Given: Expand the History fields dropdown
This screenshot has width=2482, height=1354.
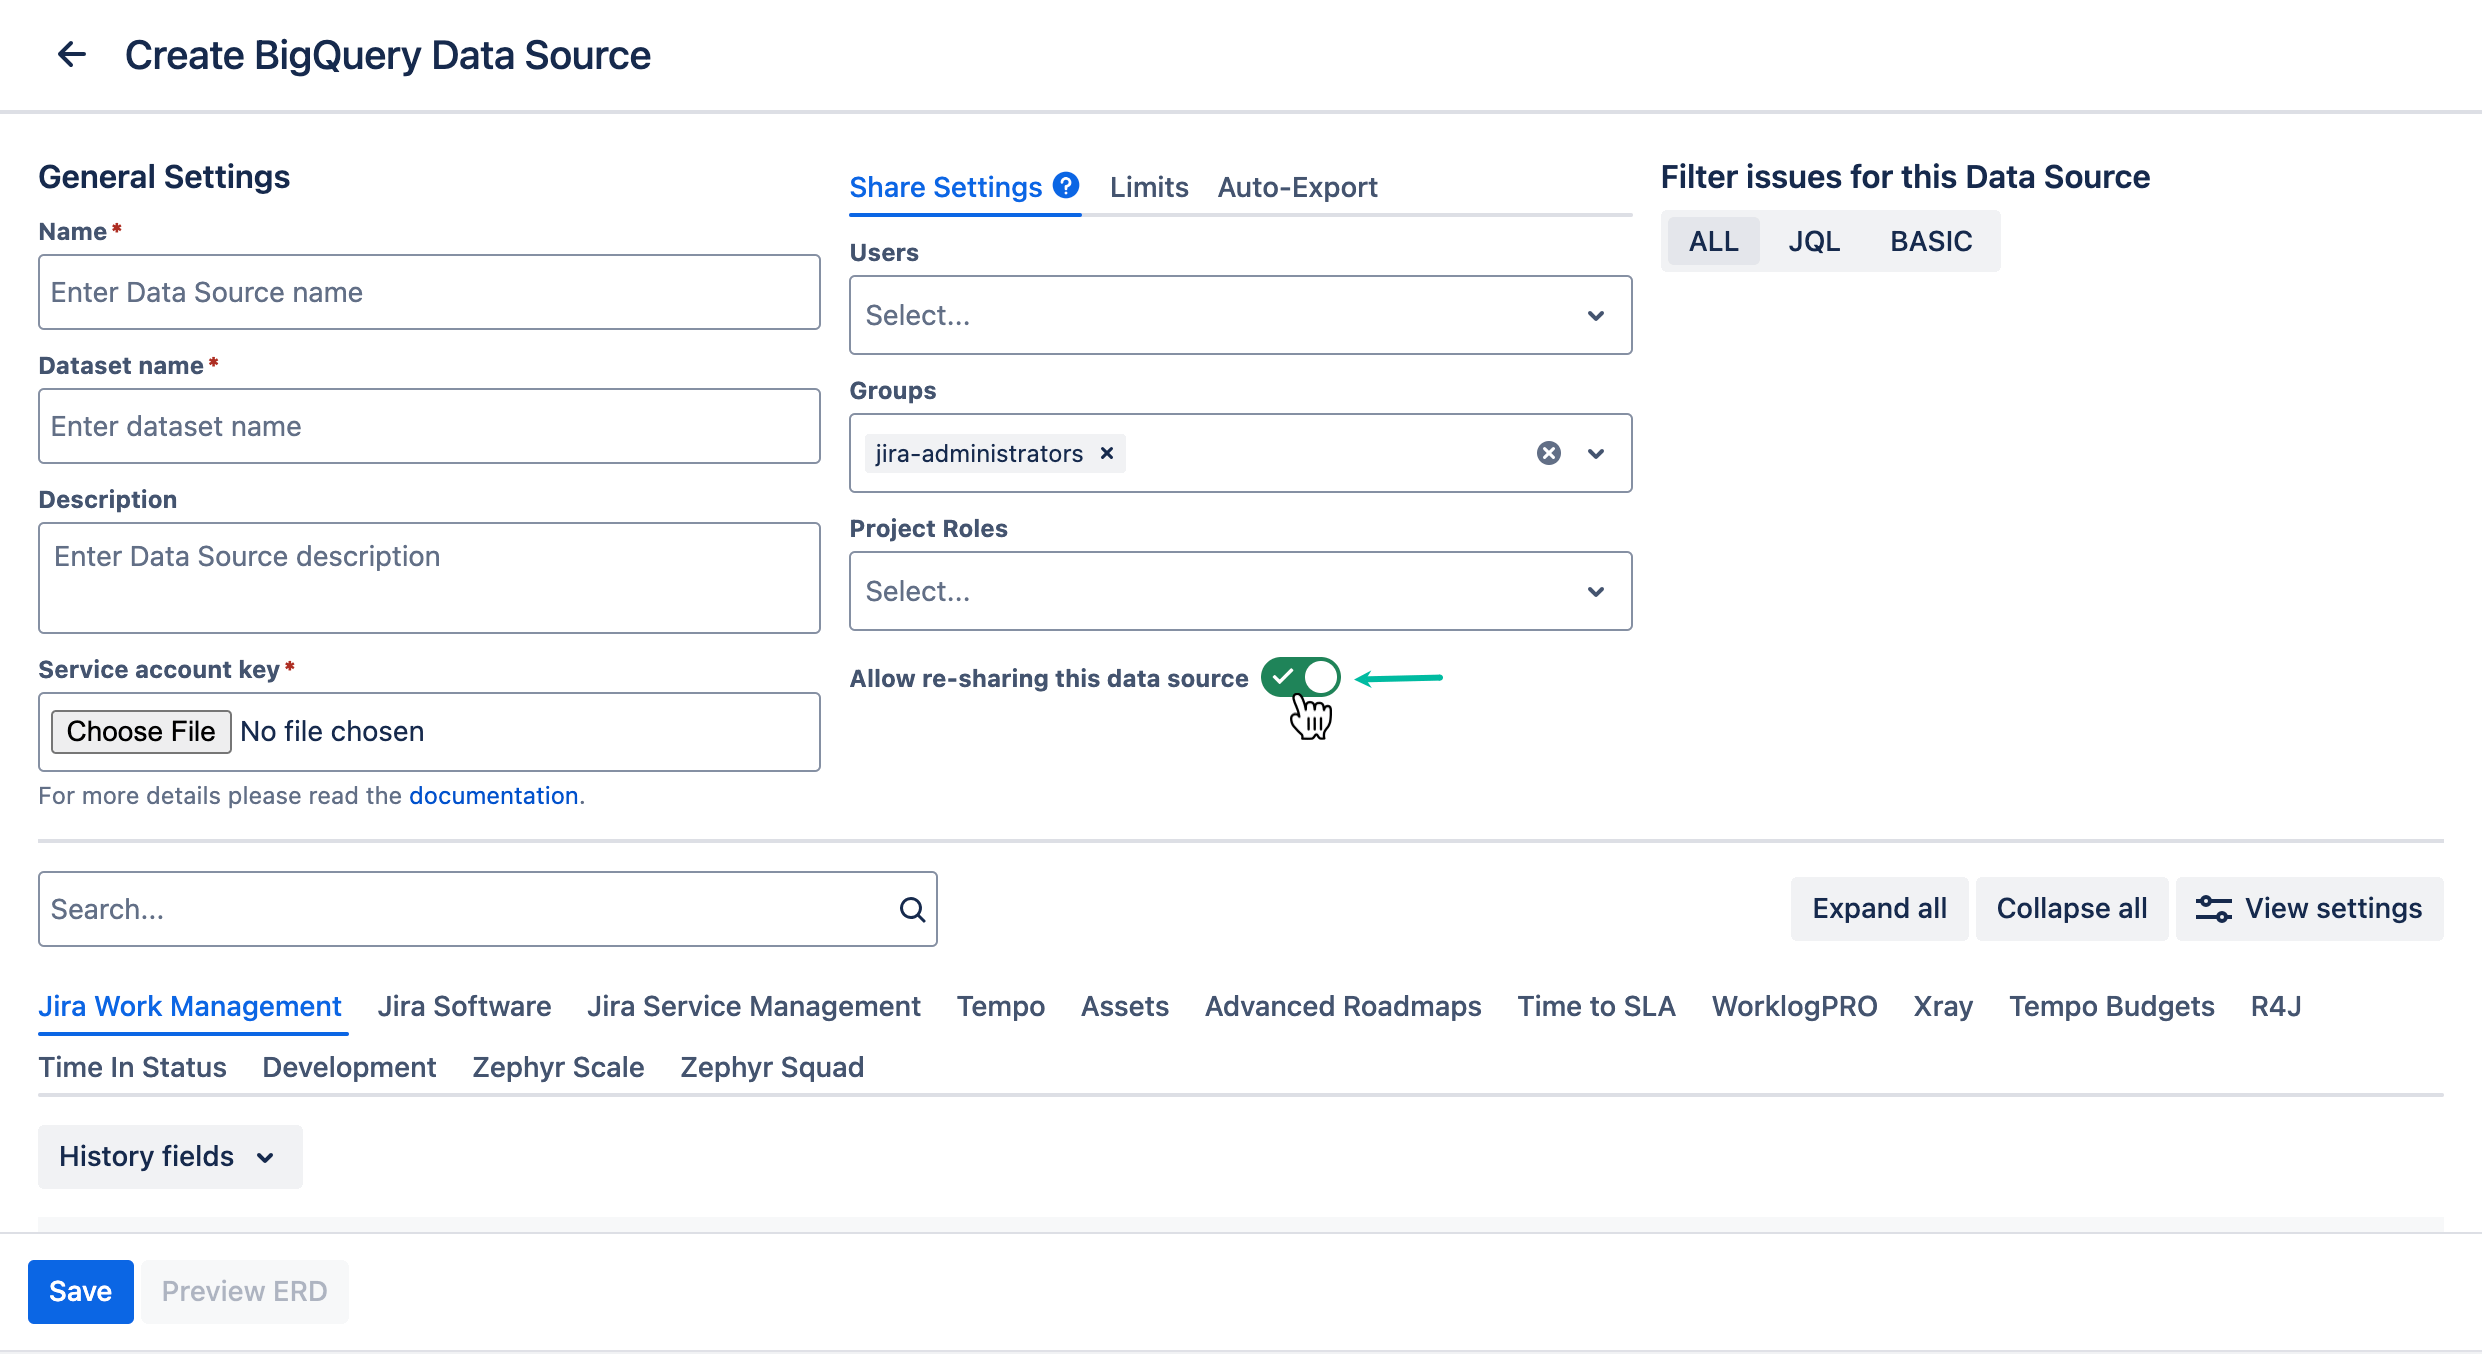Looking at the screenshot, I should coord(169,1156).
